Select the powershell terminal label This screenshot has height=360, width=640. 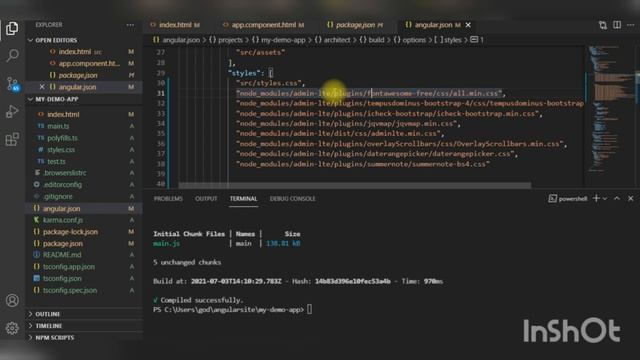click(568, 198)
